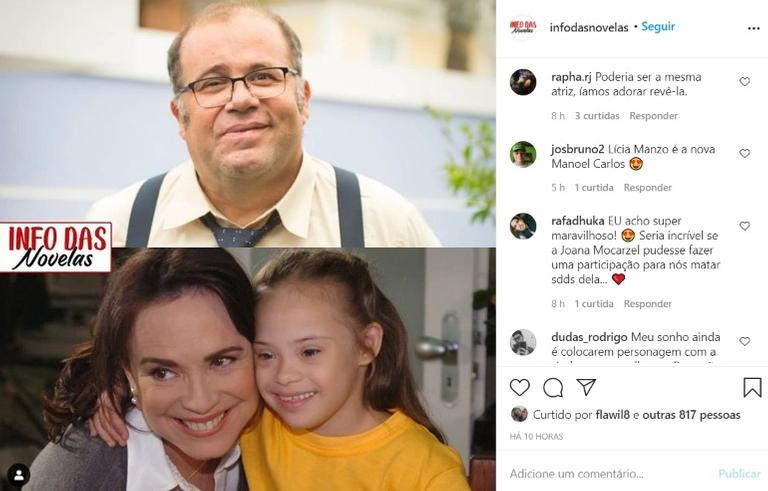Like the post with heart icon
This screenshot has width=768, height=491.
pyautogui.click(x=520, y=388)
